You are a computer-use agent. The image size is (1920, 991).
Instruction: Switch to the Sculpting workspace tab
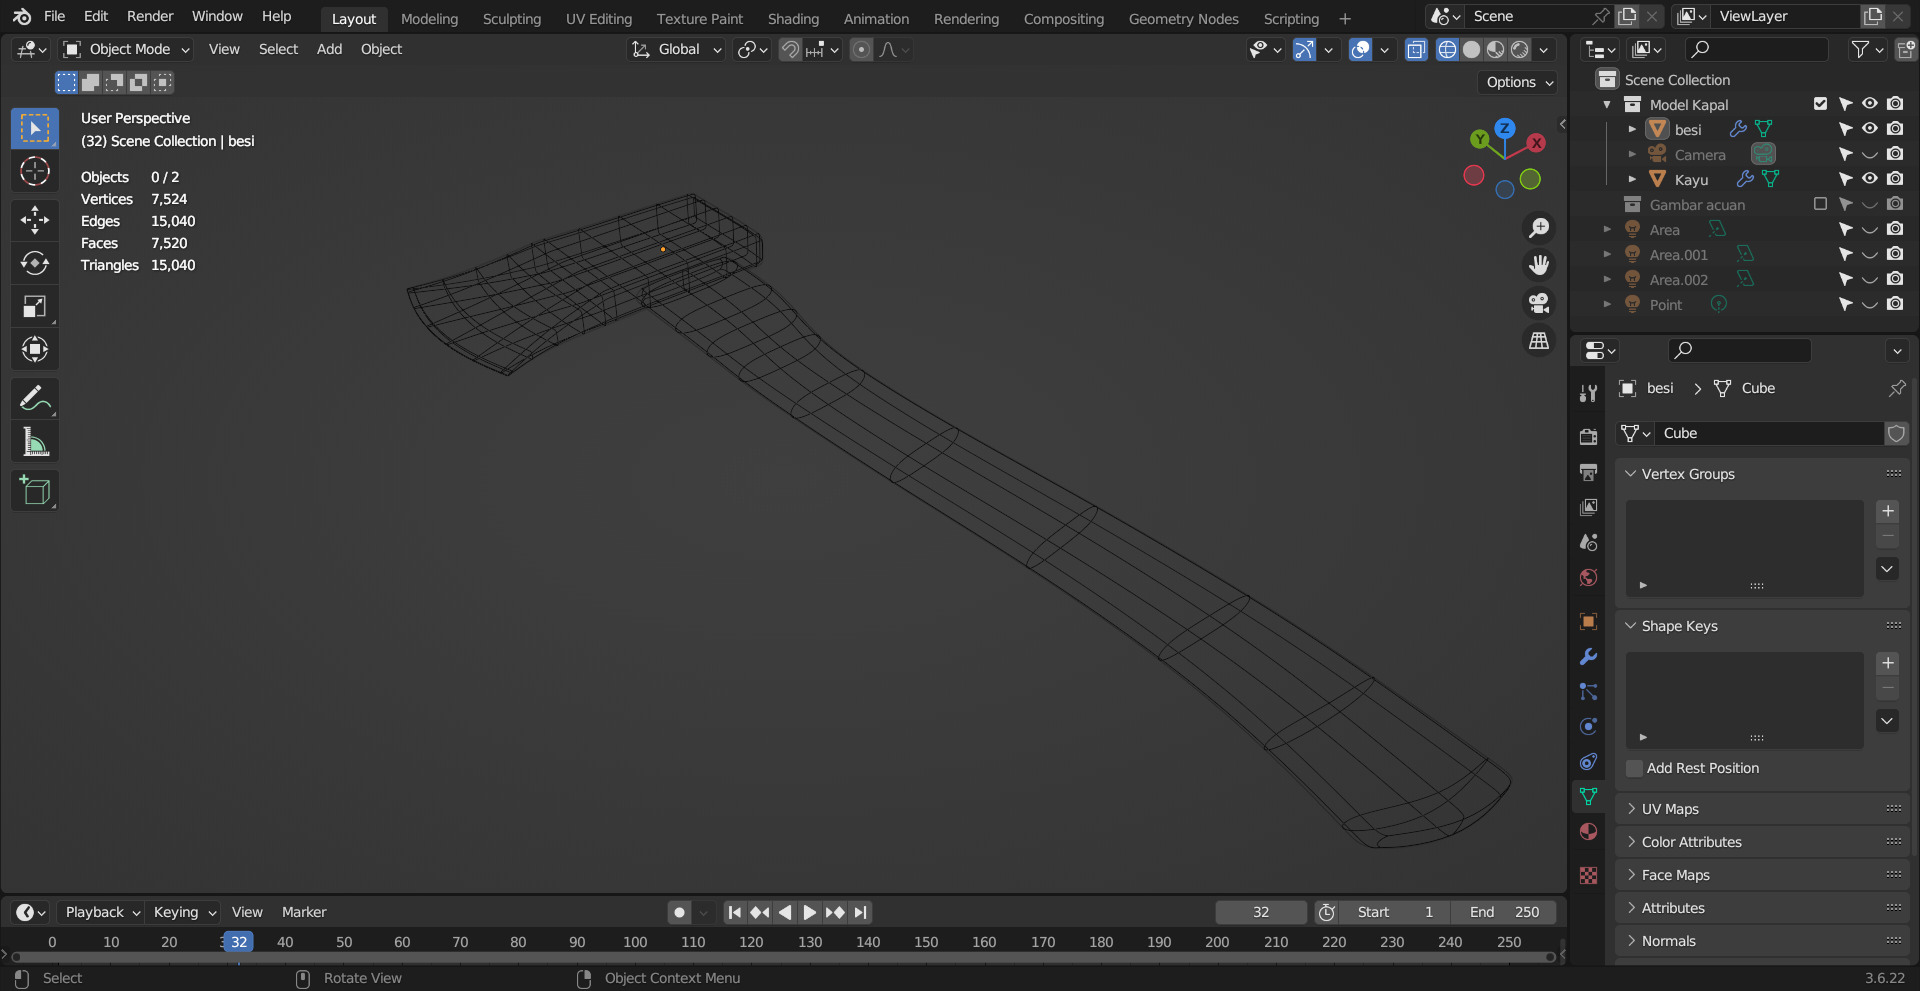(x=511, y=18)
